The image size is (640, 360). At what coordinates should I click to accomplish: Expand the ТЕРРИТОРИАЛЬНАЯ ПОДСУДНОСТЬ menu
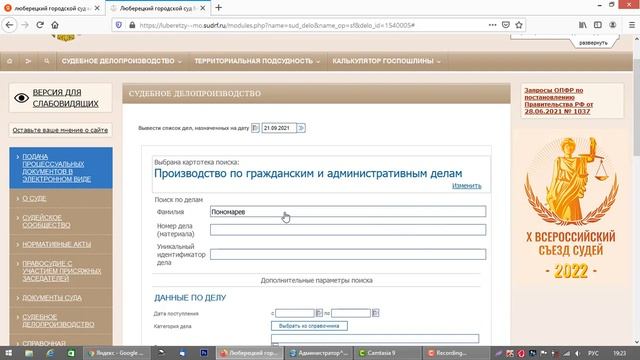coord(257,61)
